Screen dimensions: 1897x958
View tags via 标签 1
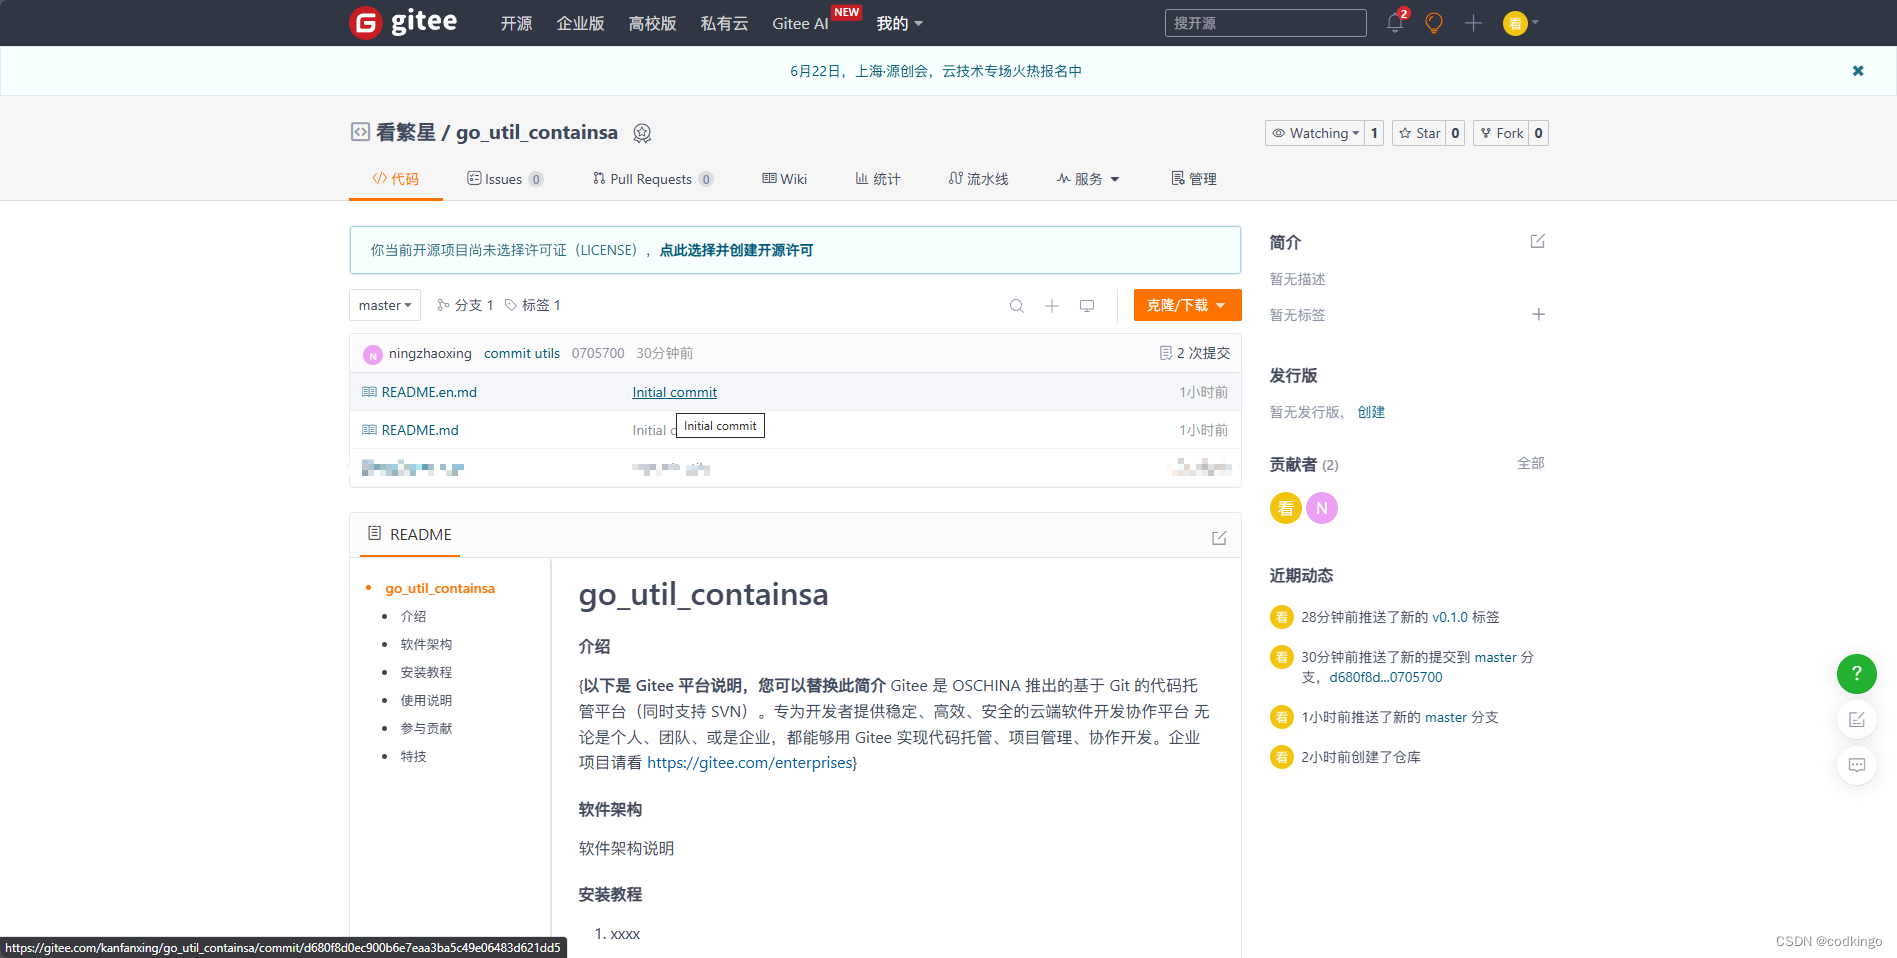(532, 305)
